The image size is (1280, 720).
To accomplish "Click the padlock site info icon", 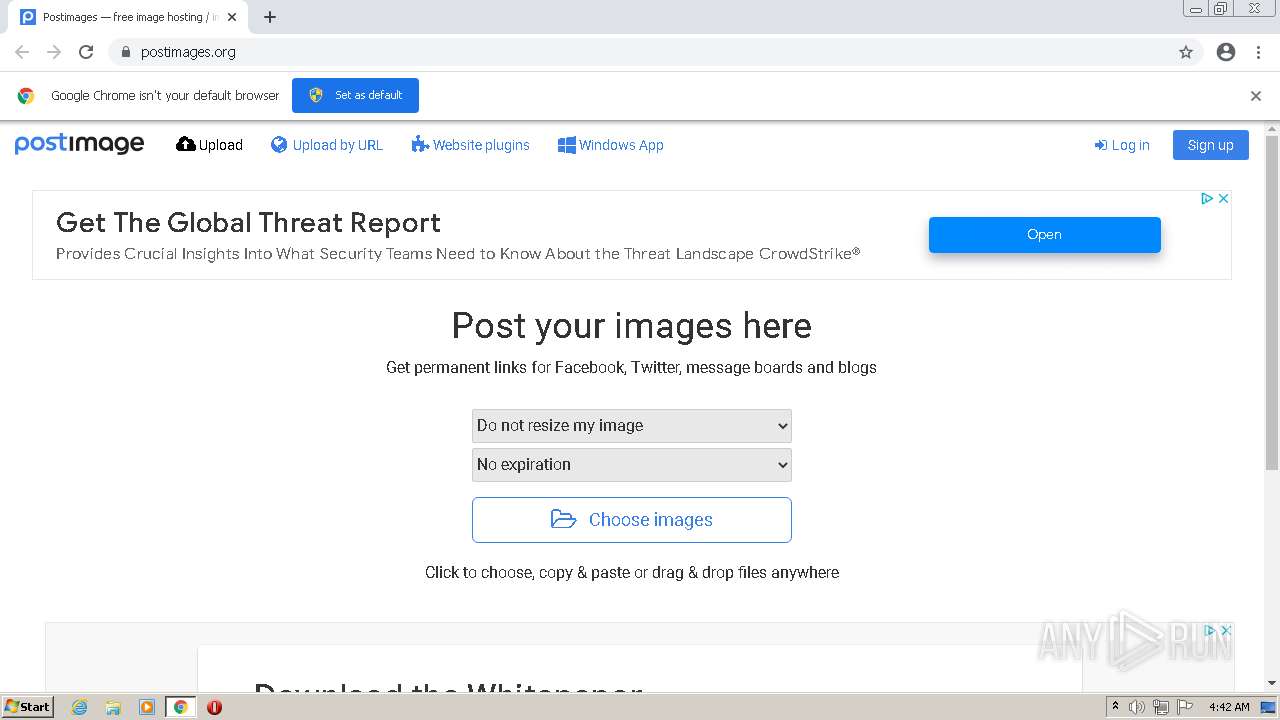I will tap(125, 52).
